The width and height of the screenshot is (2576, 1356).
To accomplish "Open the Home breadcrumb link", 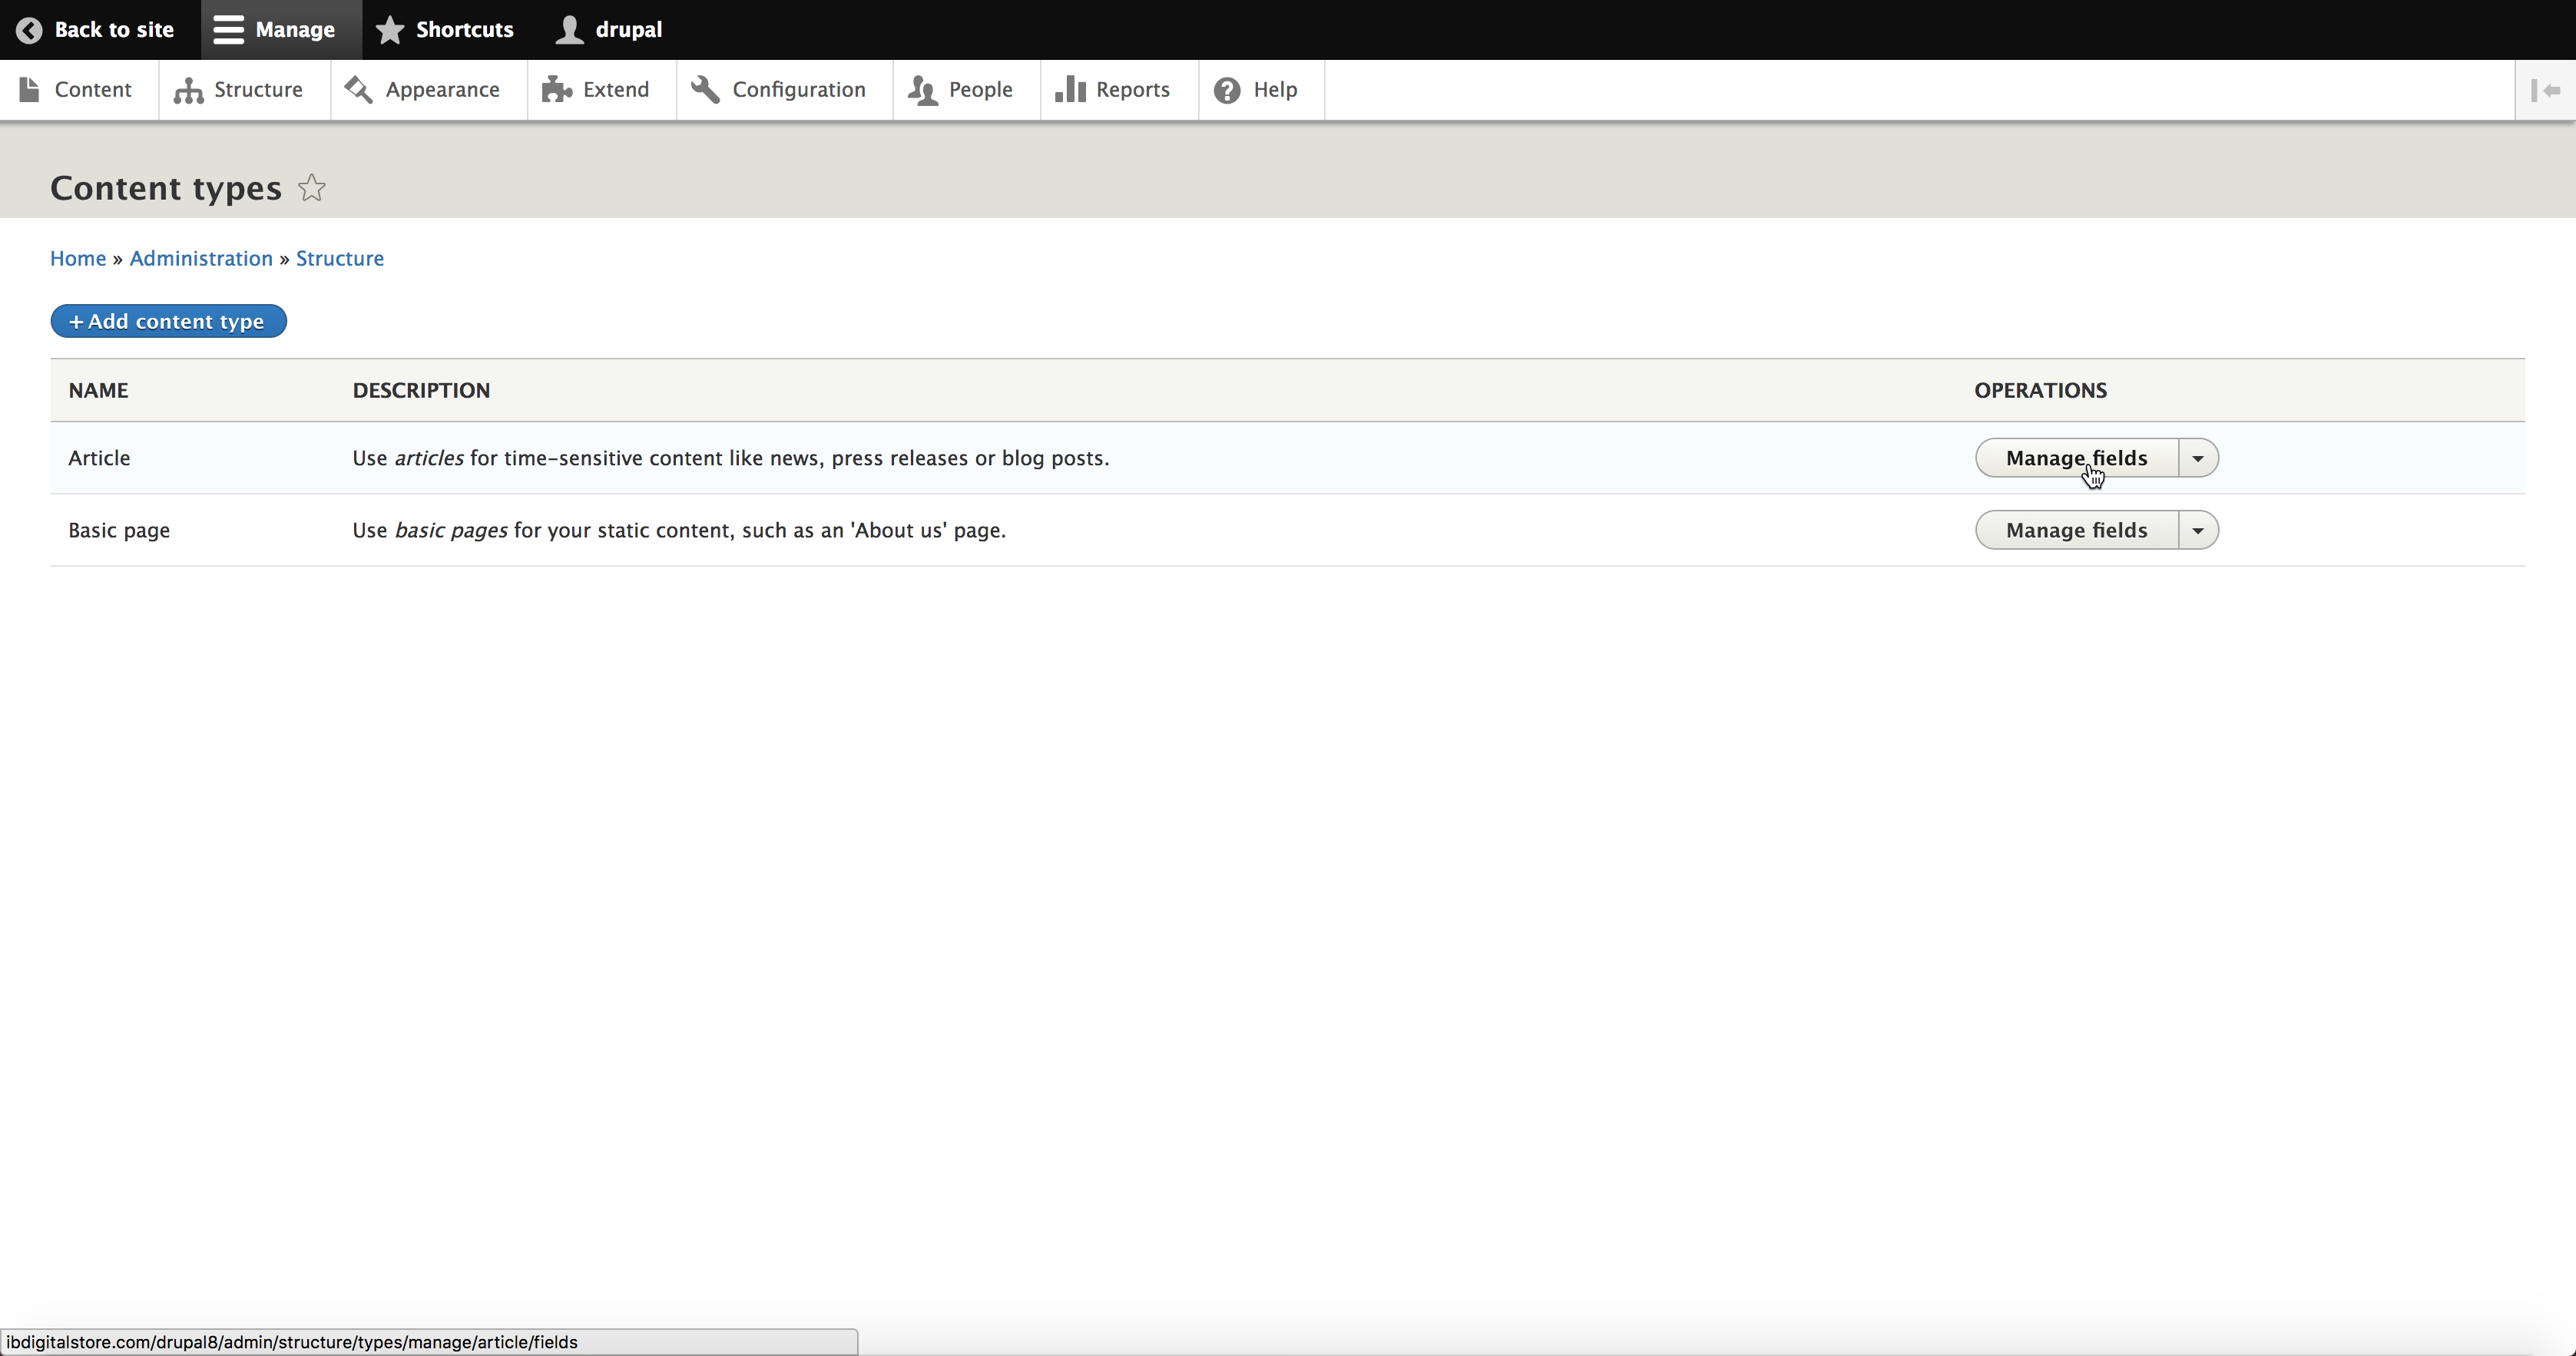I will pos(78,258).
